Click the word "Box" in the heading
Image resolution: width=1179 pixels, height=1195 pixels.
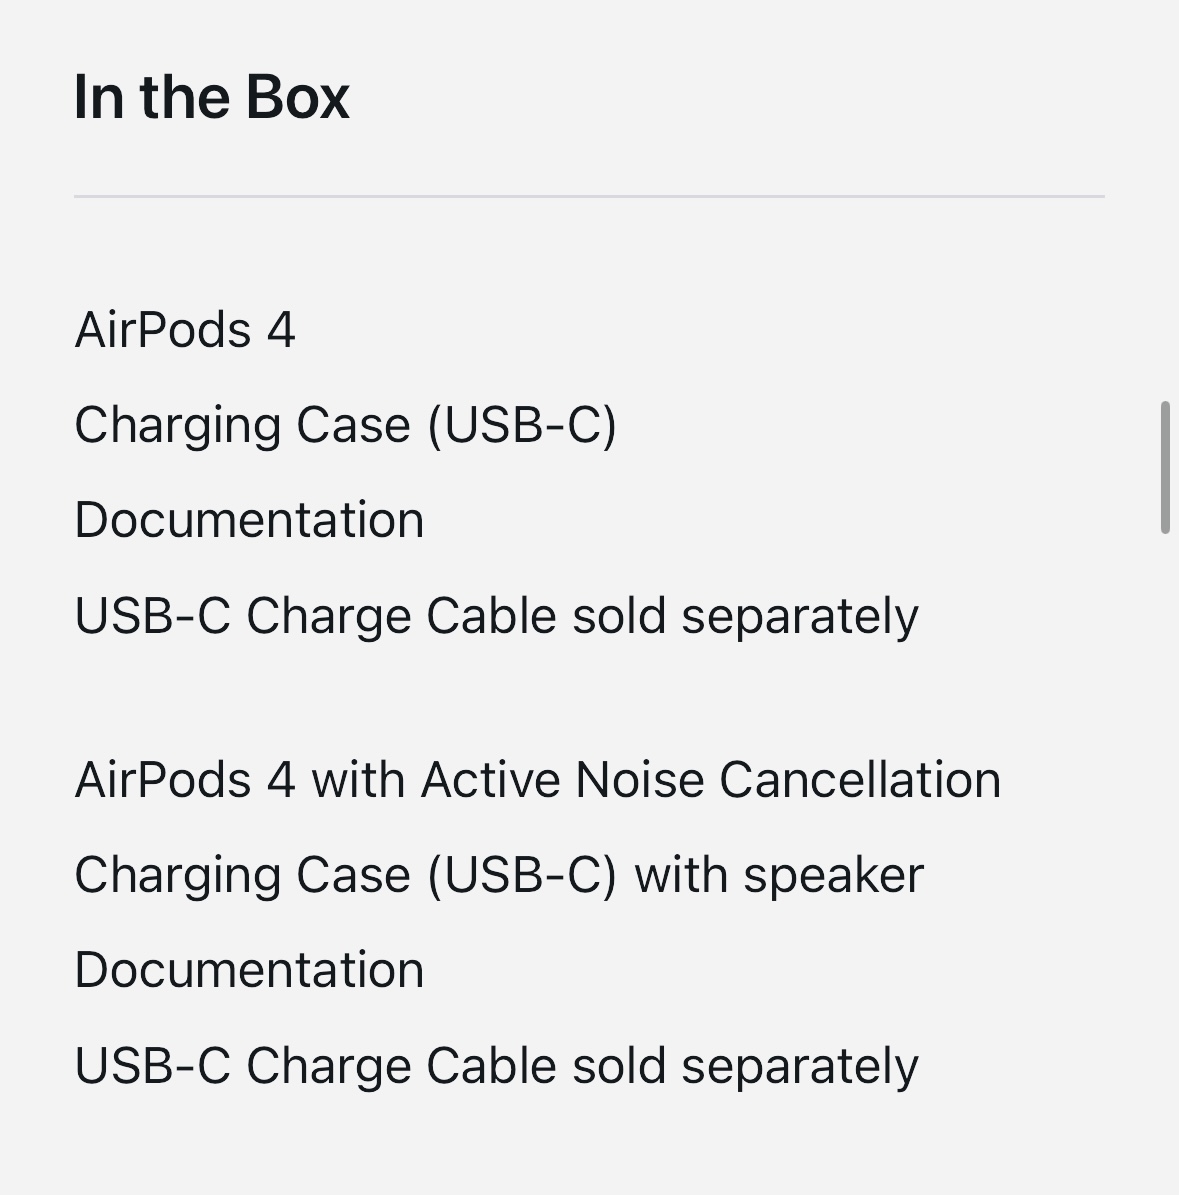coord(297,97)
